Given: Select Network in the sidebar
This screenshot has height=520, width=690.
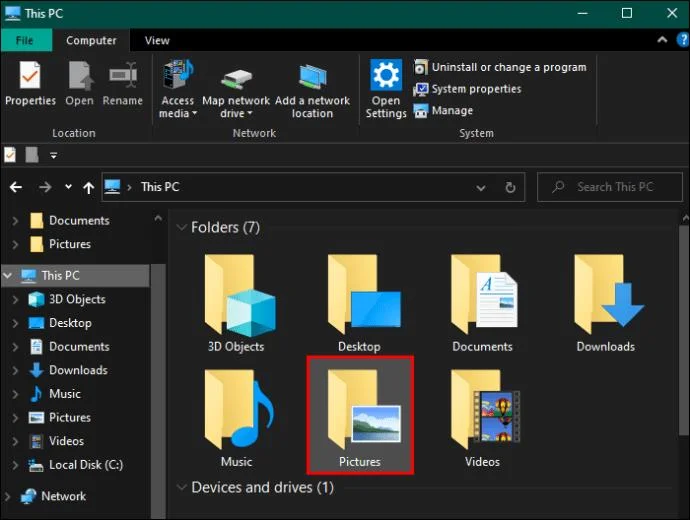Looking at the screenshot, I should point(53,496).
